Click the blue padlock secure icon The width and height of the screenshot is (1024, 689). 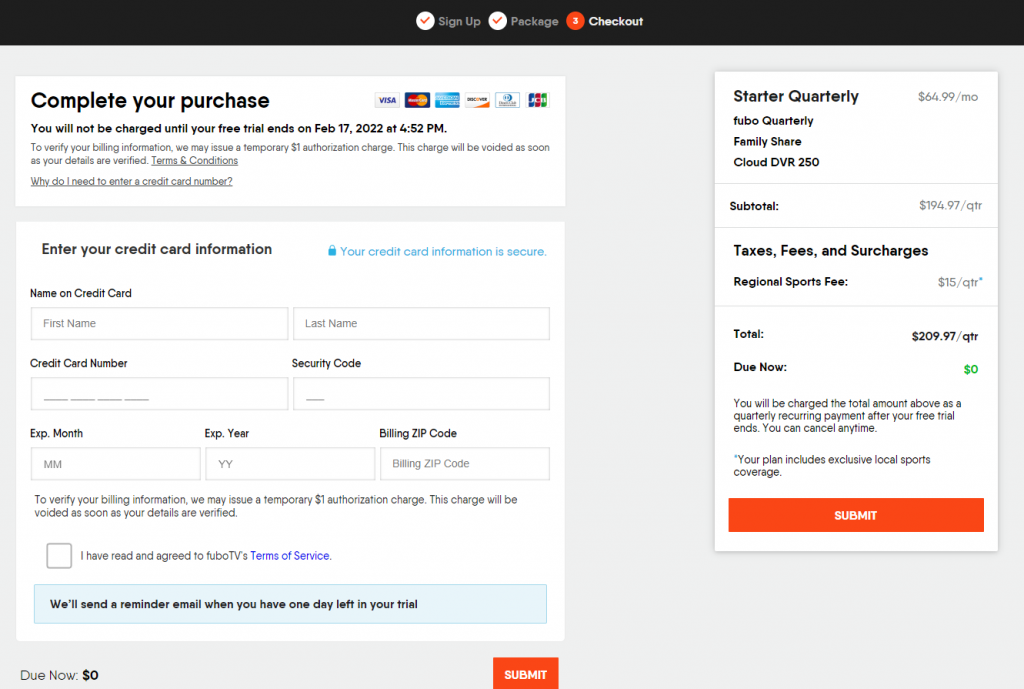pyautogui.click(x=332, y=251)
